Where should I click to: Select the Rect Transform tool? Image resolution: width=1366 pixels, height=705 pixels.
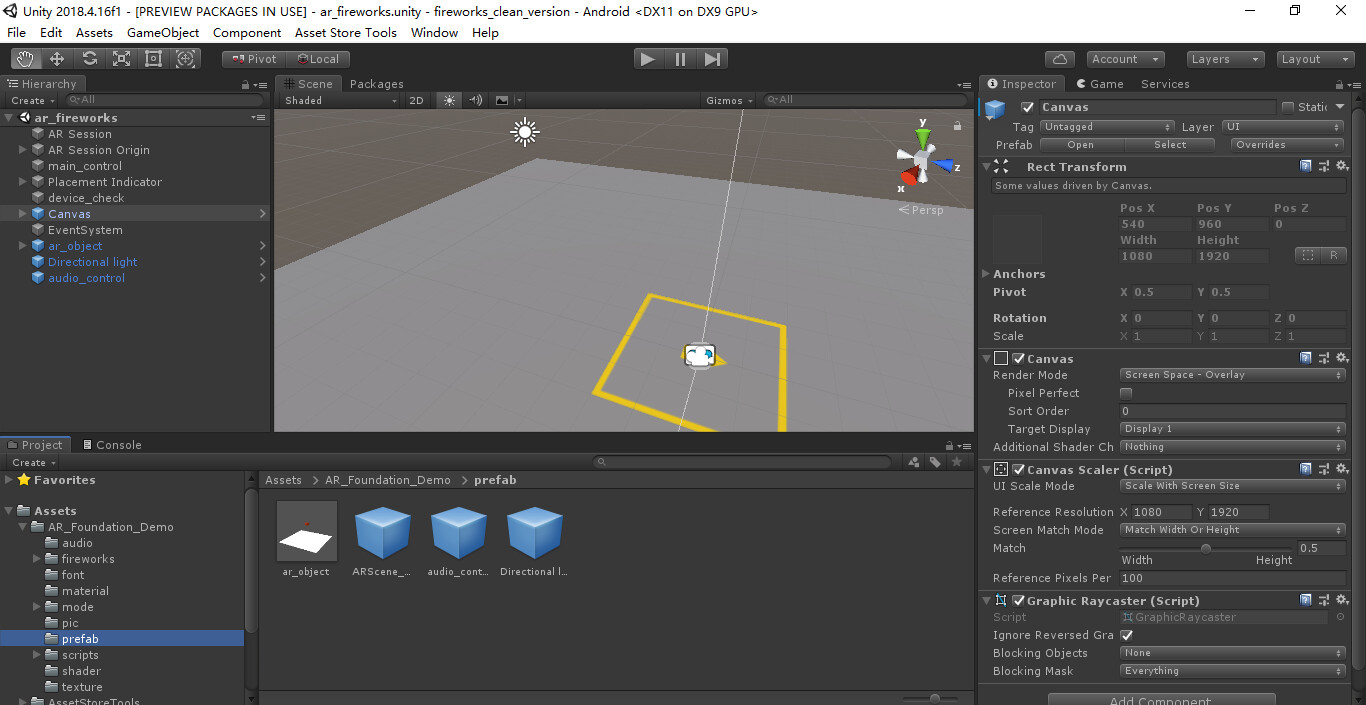click(x=153, y=59)
